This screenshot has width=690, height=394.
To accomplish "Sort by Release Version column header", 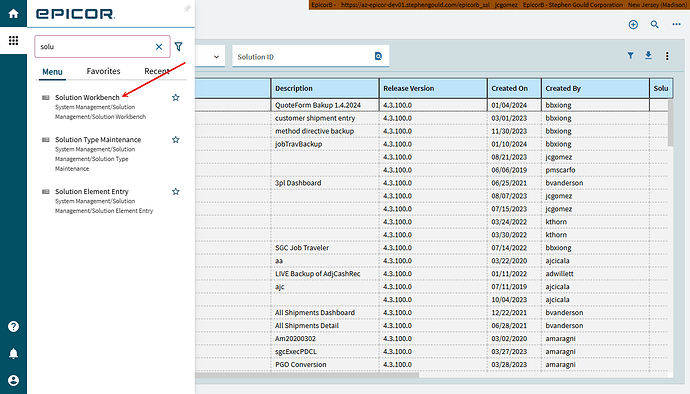I will point(433,88).
